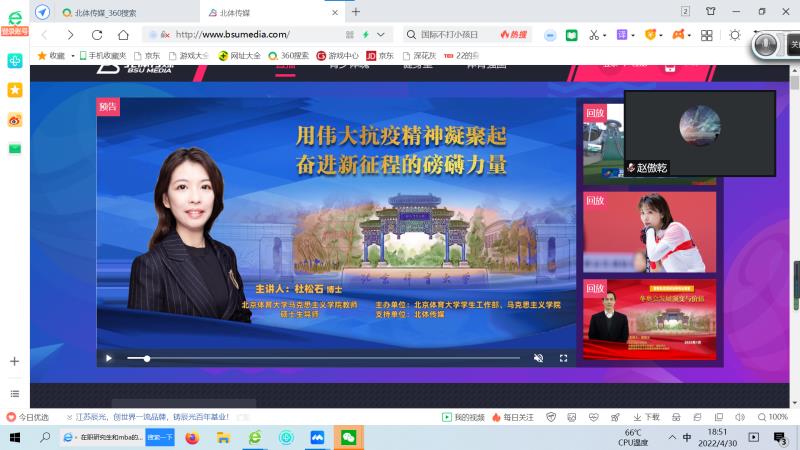Viewport: 800px width, 450px height.
Task: Unmute the video player sound
Action: (538, 358)
